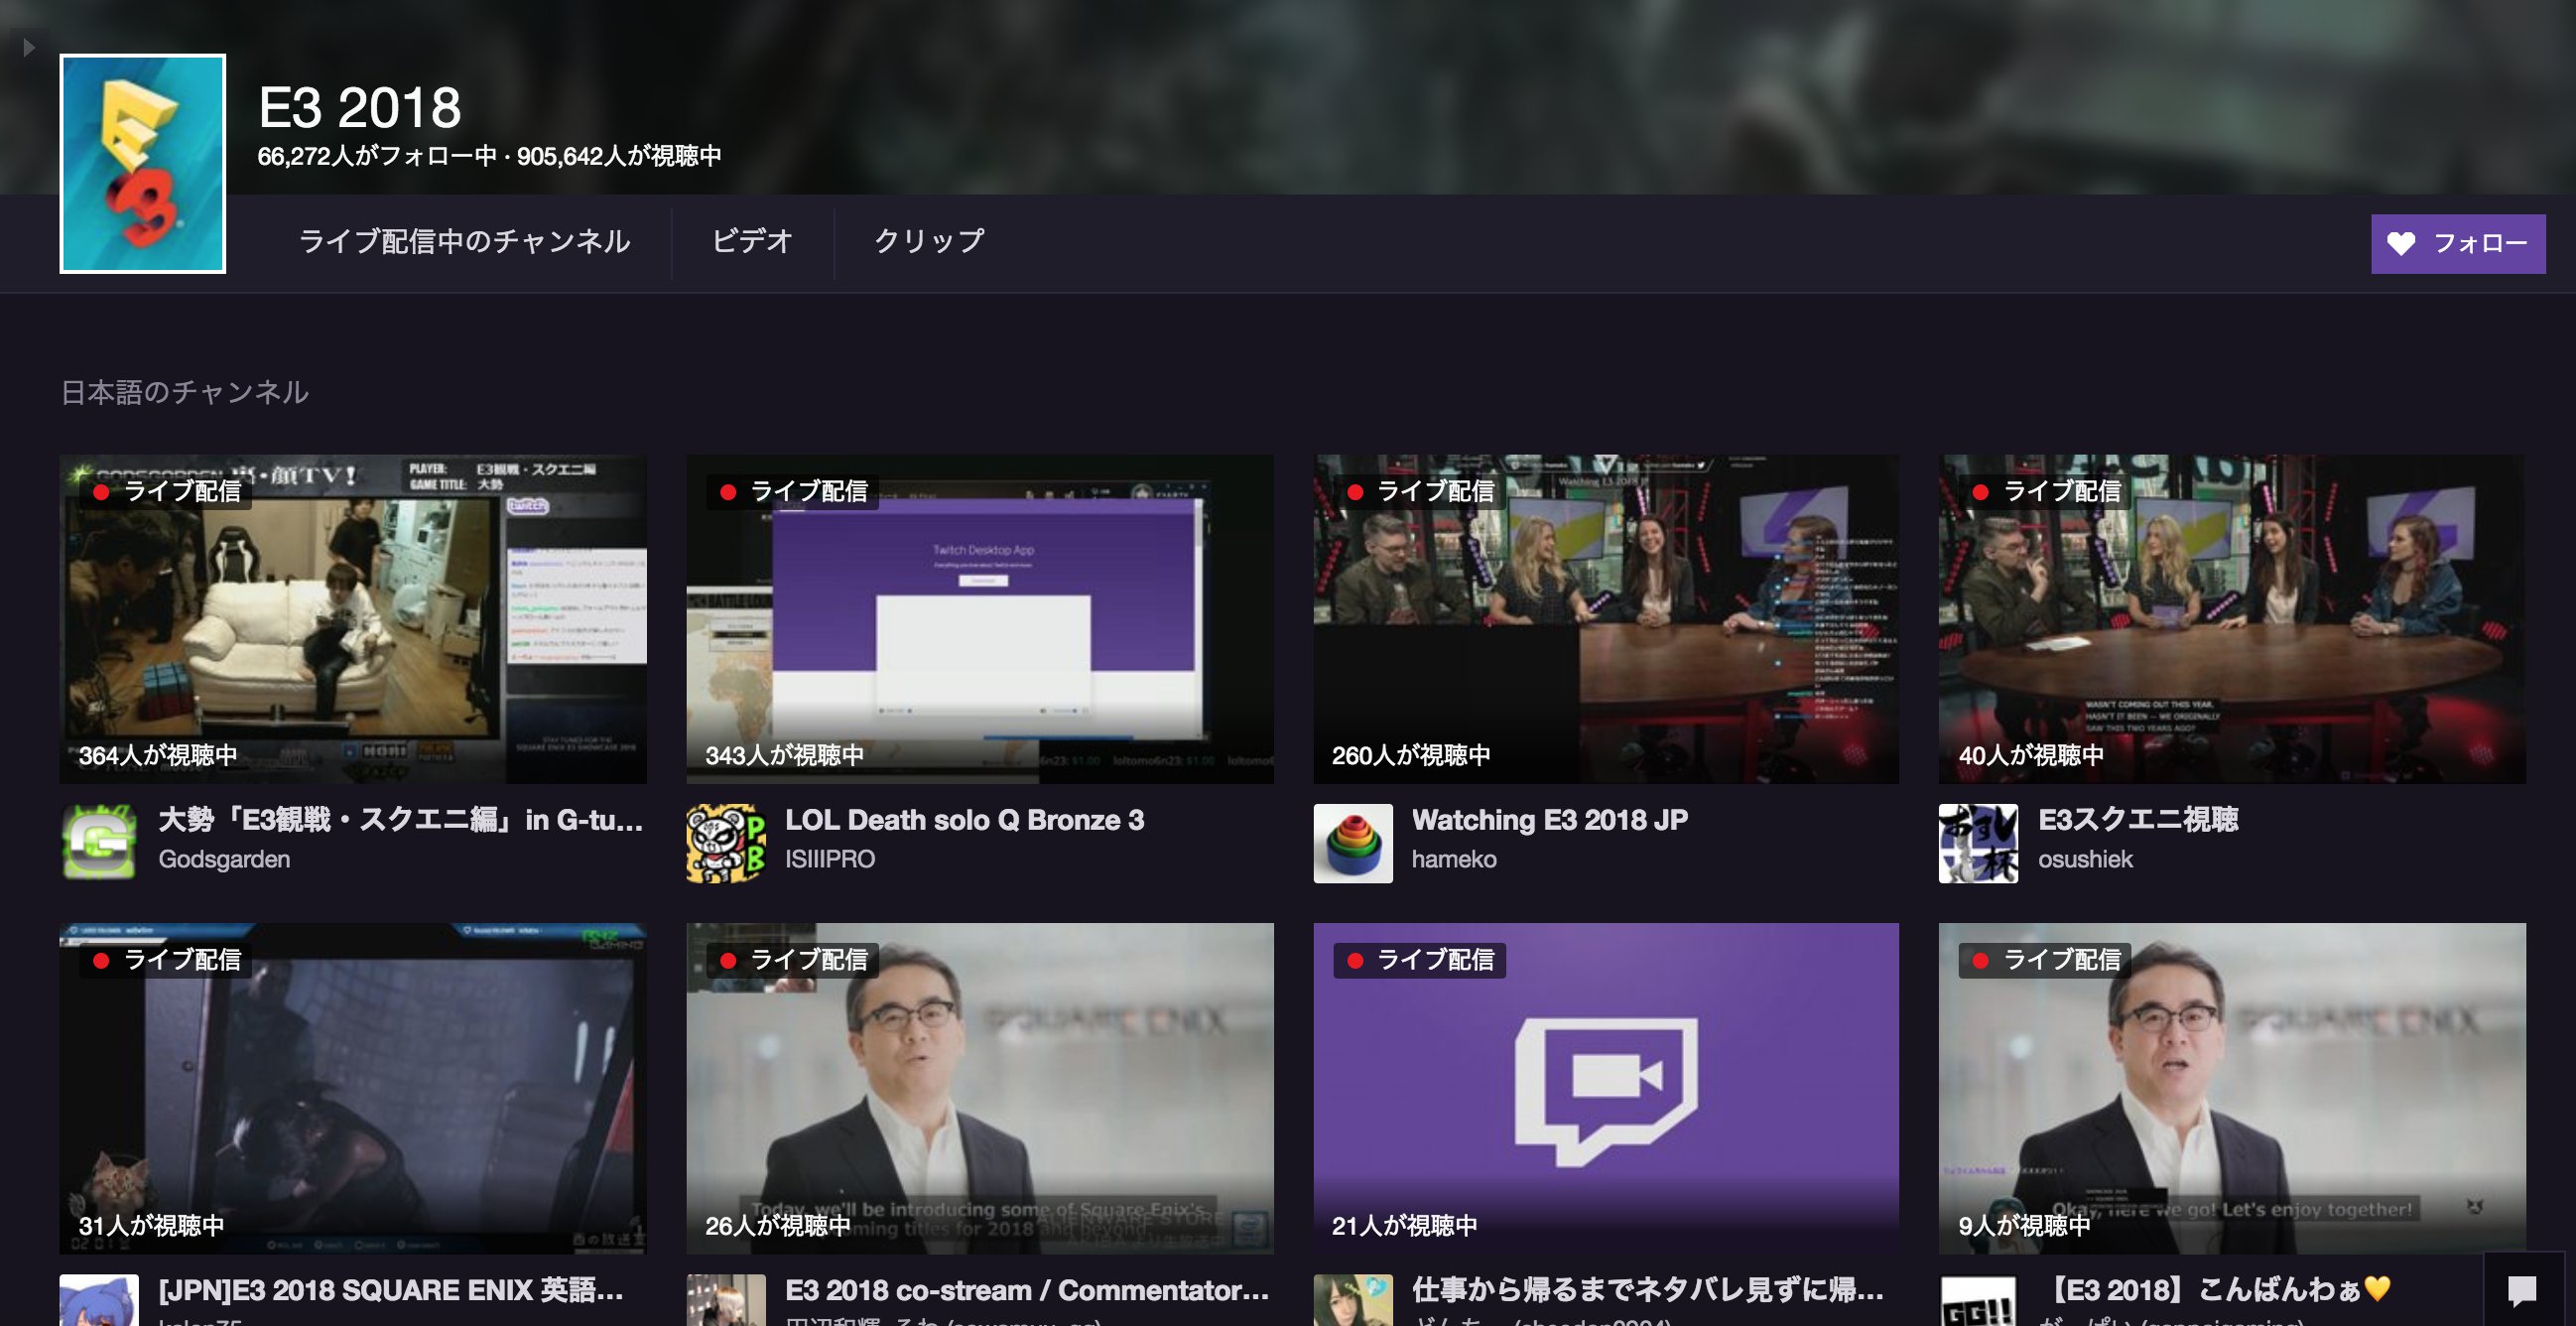Viewport: 2576px width, 1326px height.
Task: Click the E3 2018 page title text
Action: pyautogui.click(x=359, y=107)
